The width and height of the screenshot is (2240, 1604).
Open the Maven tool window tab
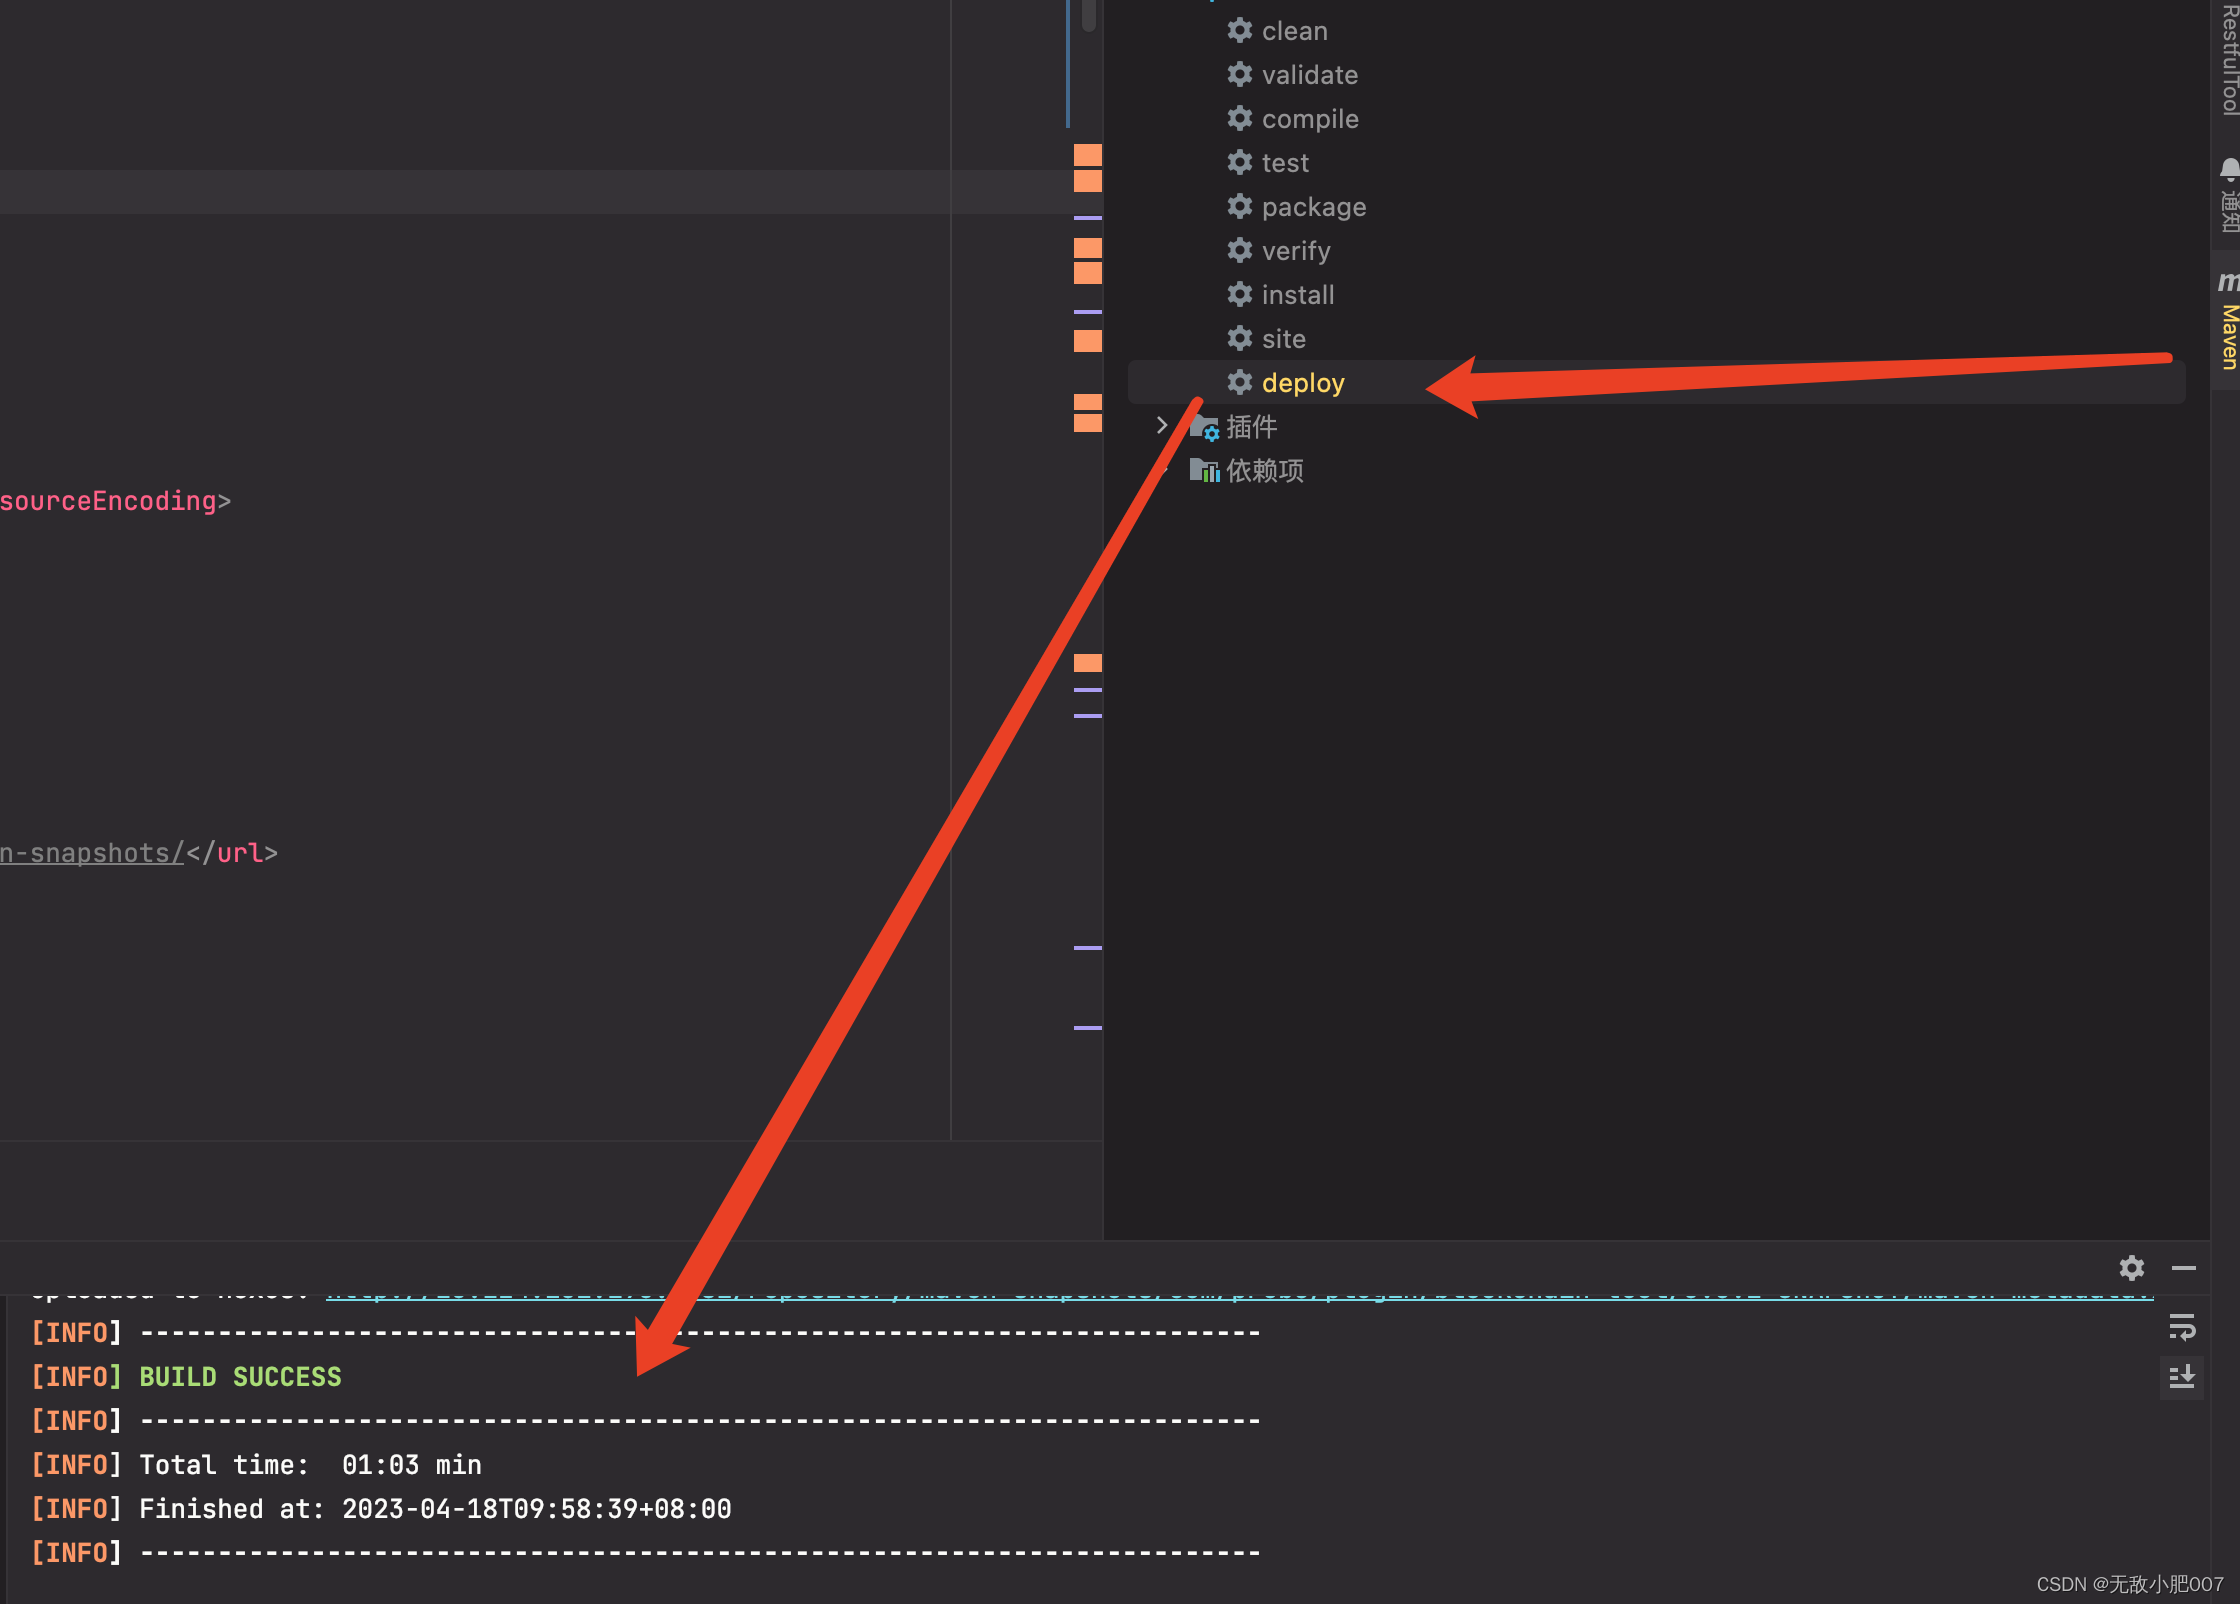click(2227, 320)
